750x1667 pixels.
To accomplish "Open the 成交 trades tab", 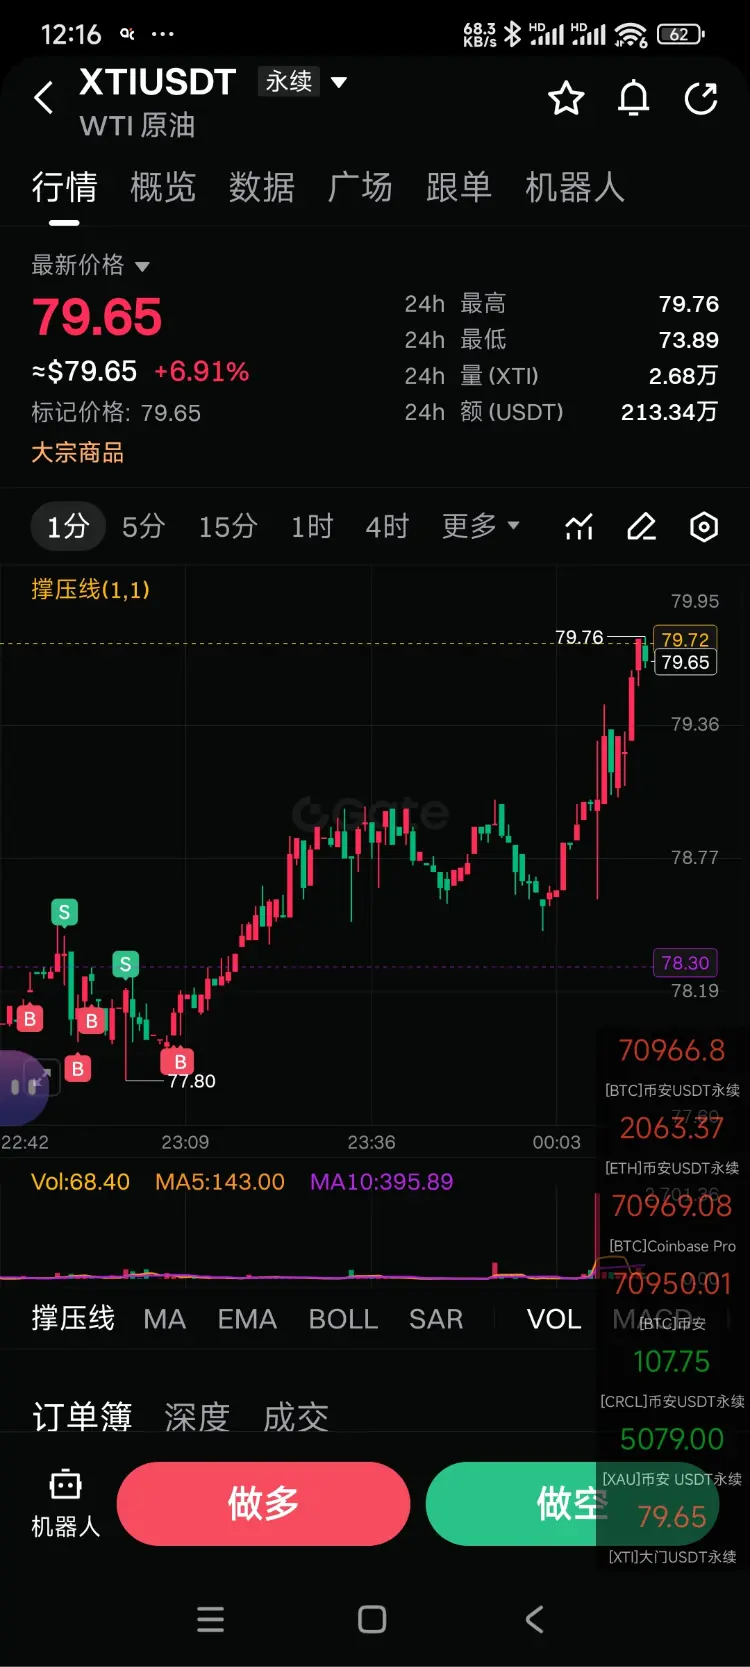I will (296, 1416).
